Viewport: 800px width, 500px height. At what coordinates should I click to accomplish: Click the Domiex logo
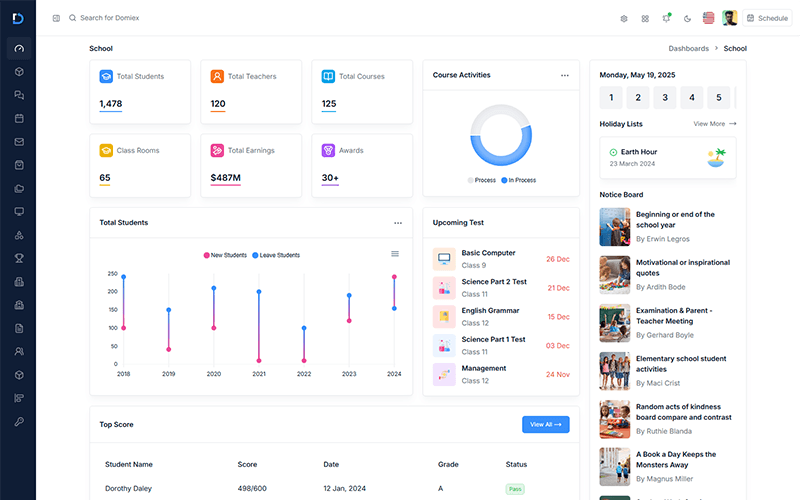pos(18,18)
